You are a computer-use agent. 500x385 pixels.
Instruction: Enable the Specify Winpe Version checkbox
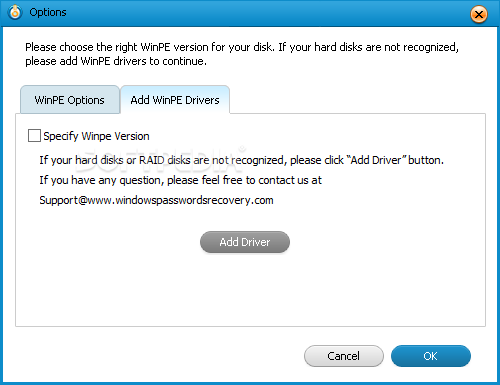coord(34,136)
